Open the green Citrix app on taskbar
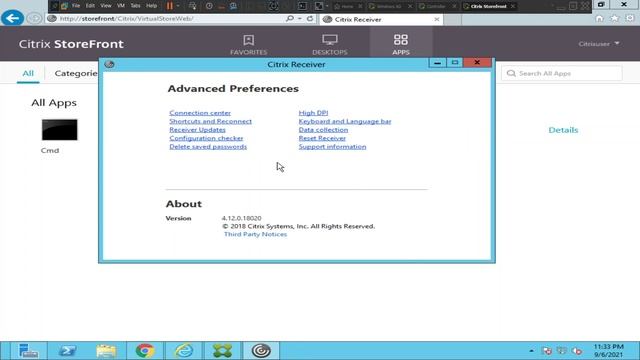 coord(222,351)
